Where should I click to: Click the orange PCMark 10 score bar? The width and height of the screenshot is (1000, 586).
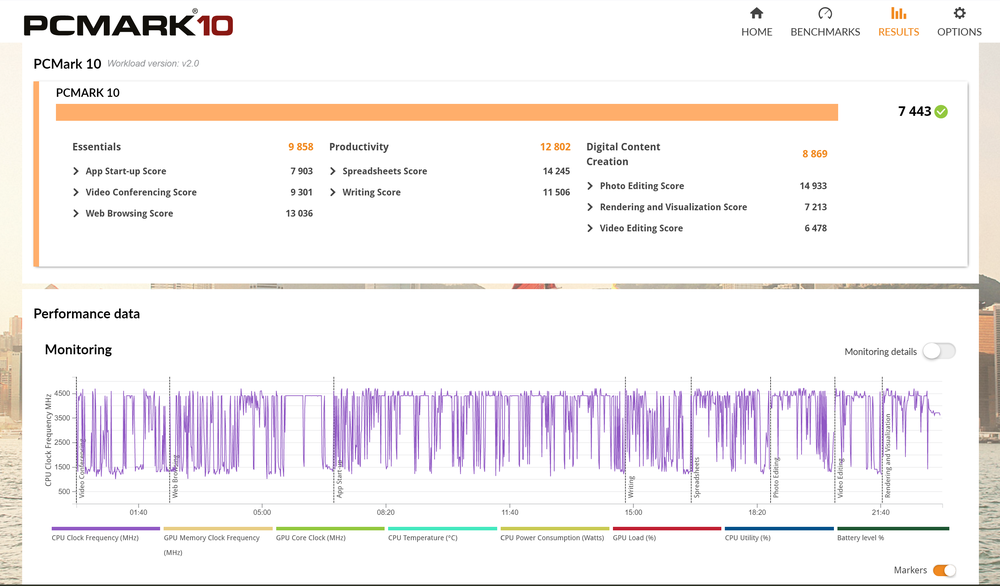pyautogui.click(x=447, y=112)
